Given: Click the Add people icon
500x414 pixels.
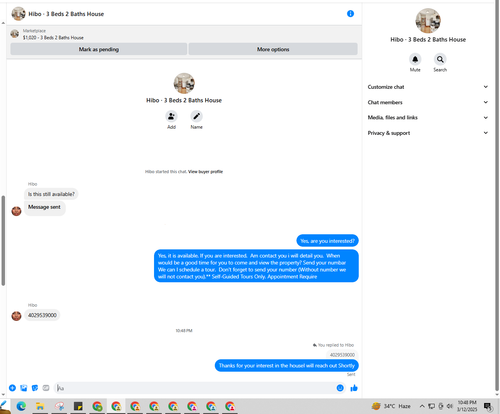Looking at the screenshot, I should click(x=171, y=116).
